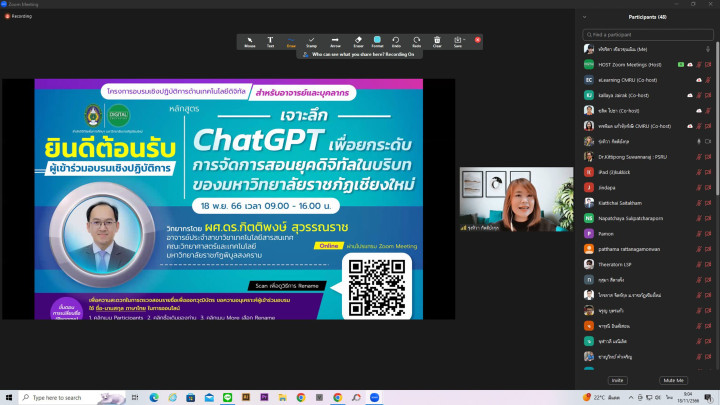This screenshot has width=720, height=405.
Task: Show hidden system tray icons
Action: (x=631, y=398)
